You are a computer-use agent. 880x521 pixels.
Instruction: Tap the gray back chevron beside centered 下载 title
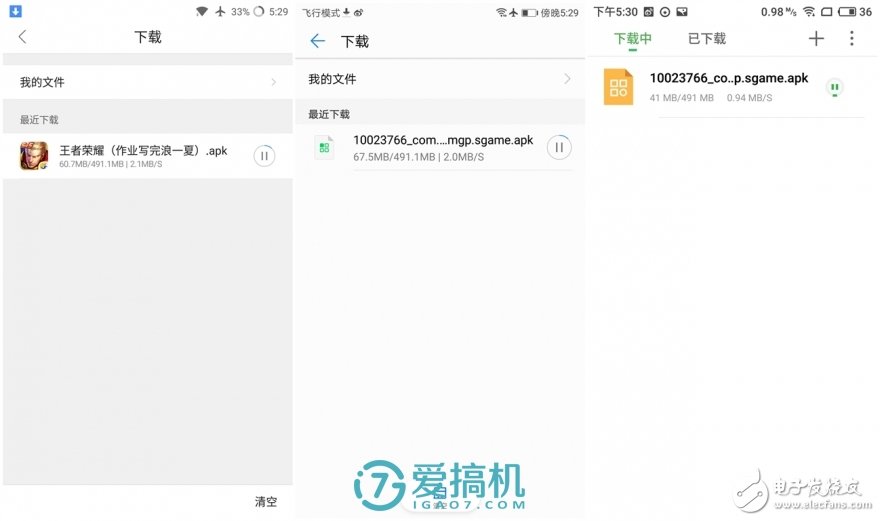click(x=23, y=37)
